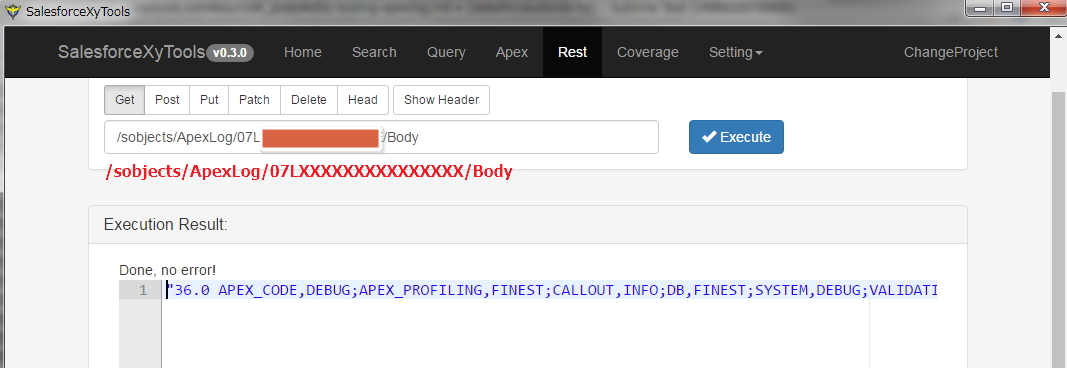This screenshot has height=368, width=1067.
Task: Select the Post request method
Action: 167,100
